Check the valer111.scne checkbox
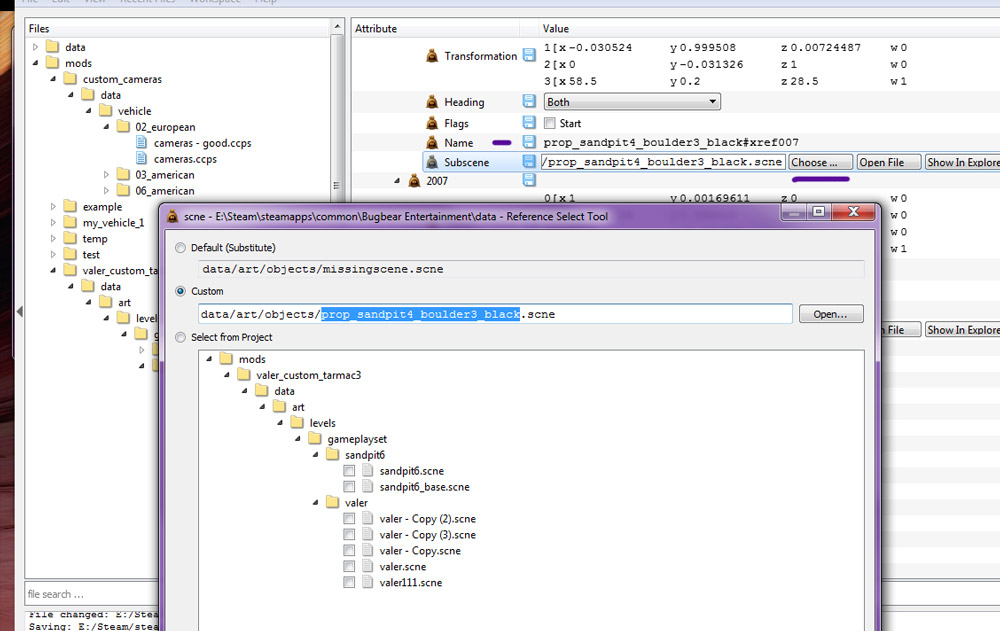The height and width of the screenshot is (631, 1000). coord(349,582)
